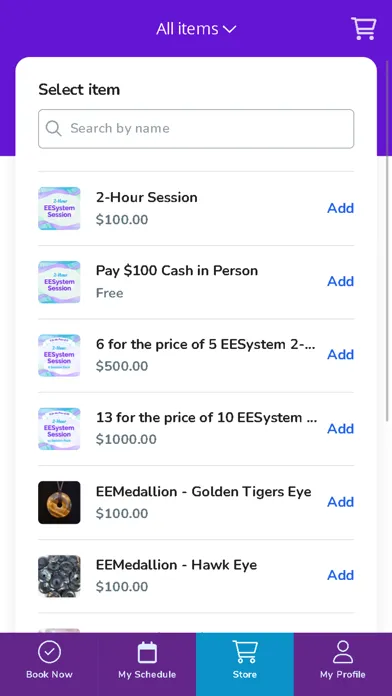Click the search magnifier icon
The image size is (392, 696).
tap(54, 129)
